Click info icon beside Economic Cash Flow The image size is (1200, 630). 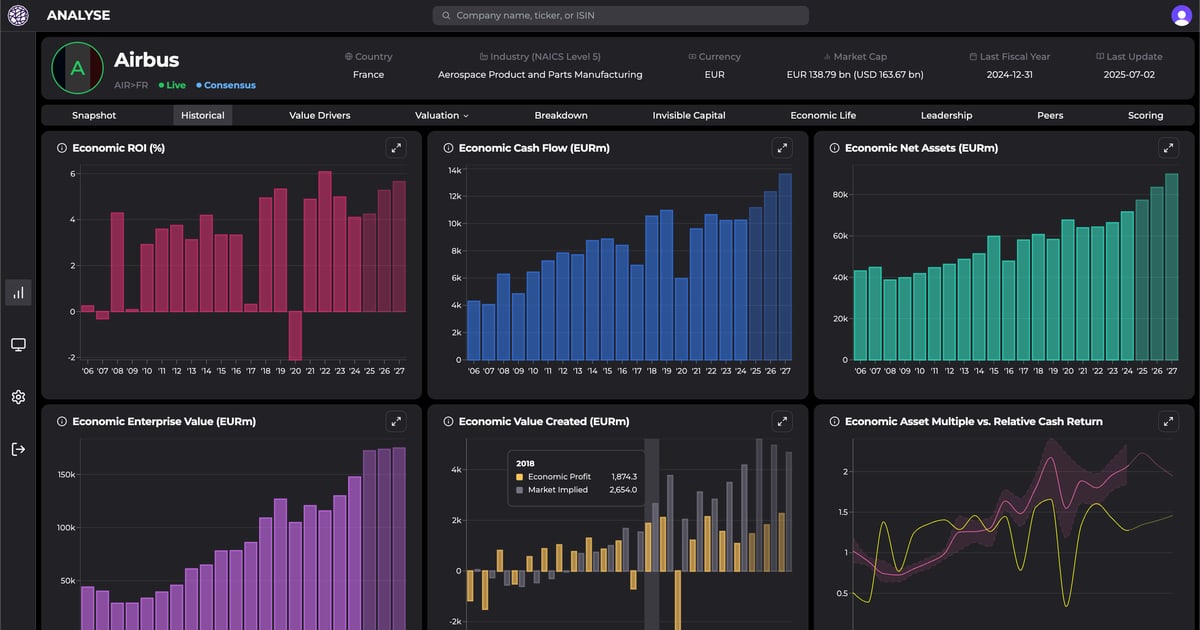tap(448, 148)
